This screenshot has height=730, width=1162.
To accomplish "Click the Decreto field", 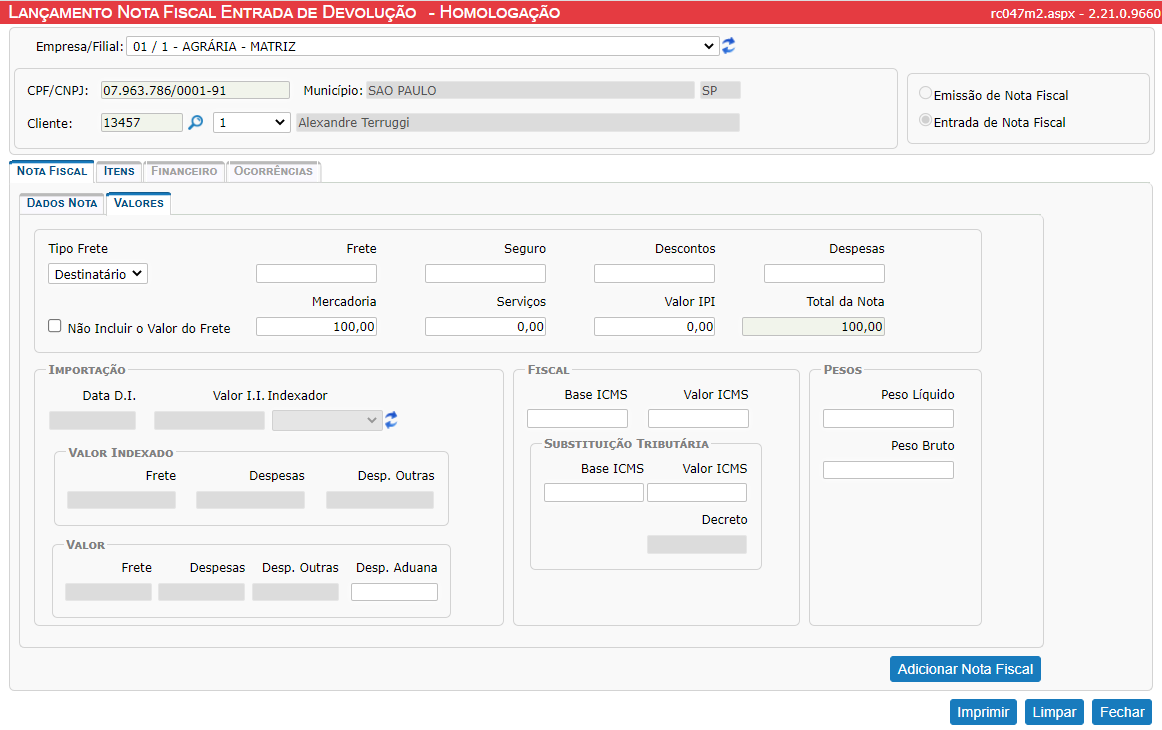I will 697,545.
